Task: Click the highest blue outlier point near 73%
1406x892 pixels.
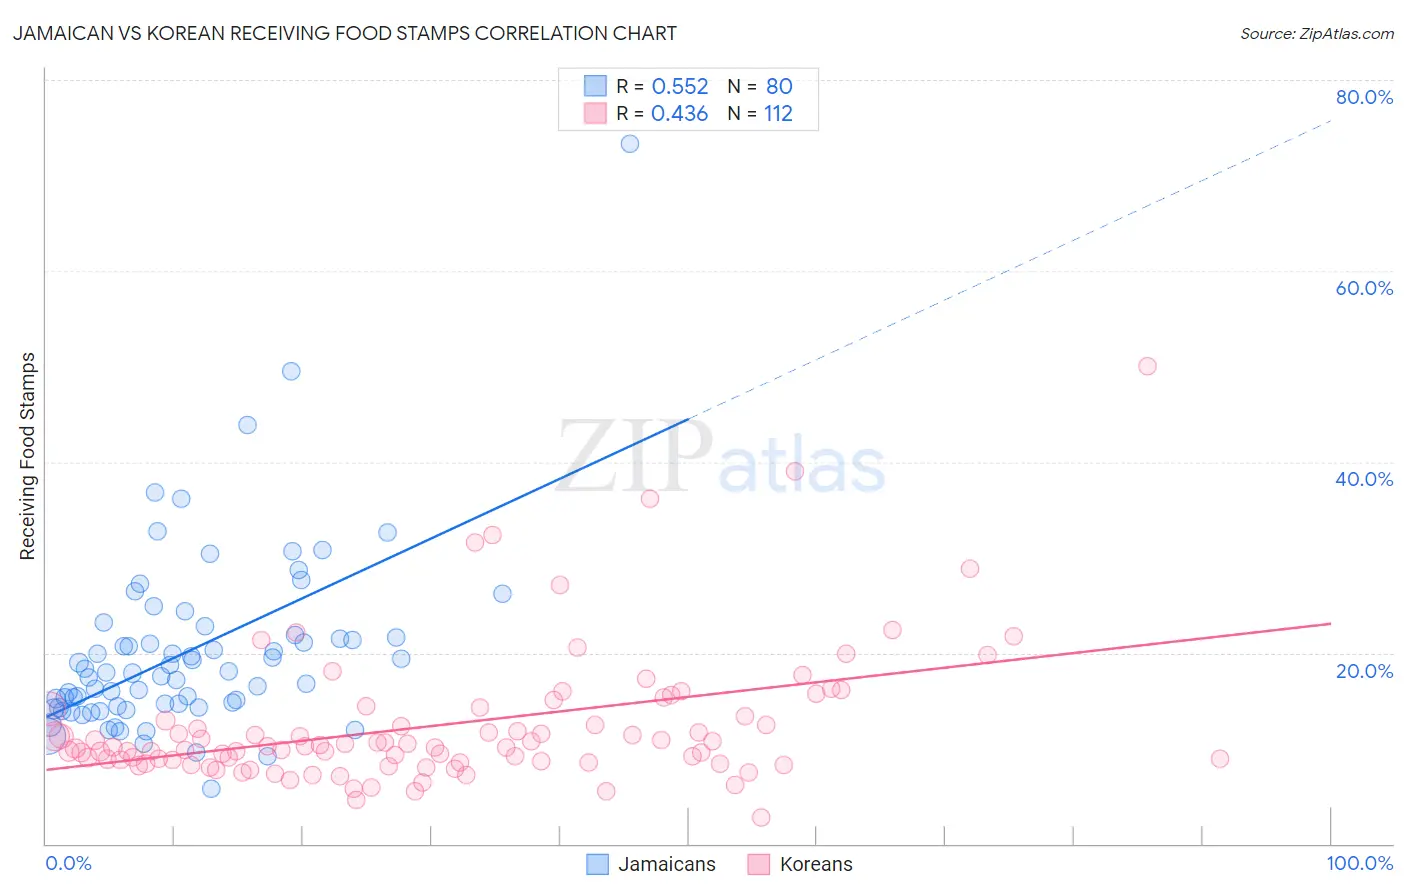Action: tap(630, 144)
